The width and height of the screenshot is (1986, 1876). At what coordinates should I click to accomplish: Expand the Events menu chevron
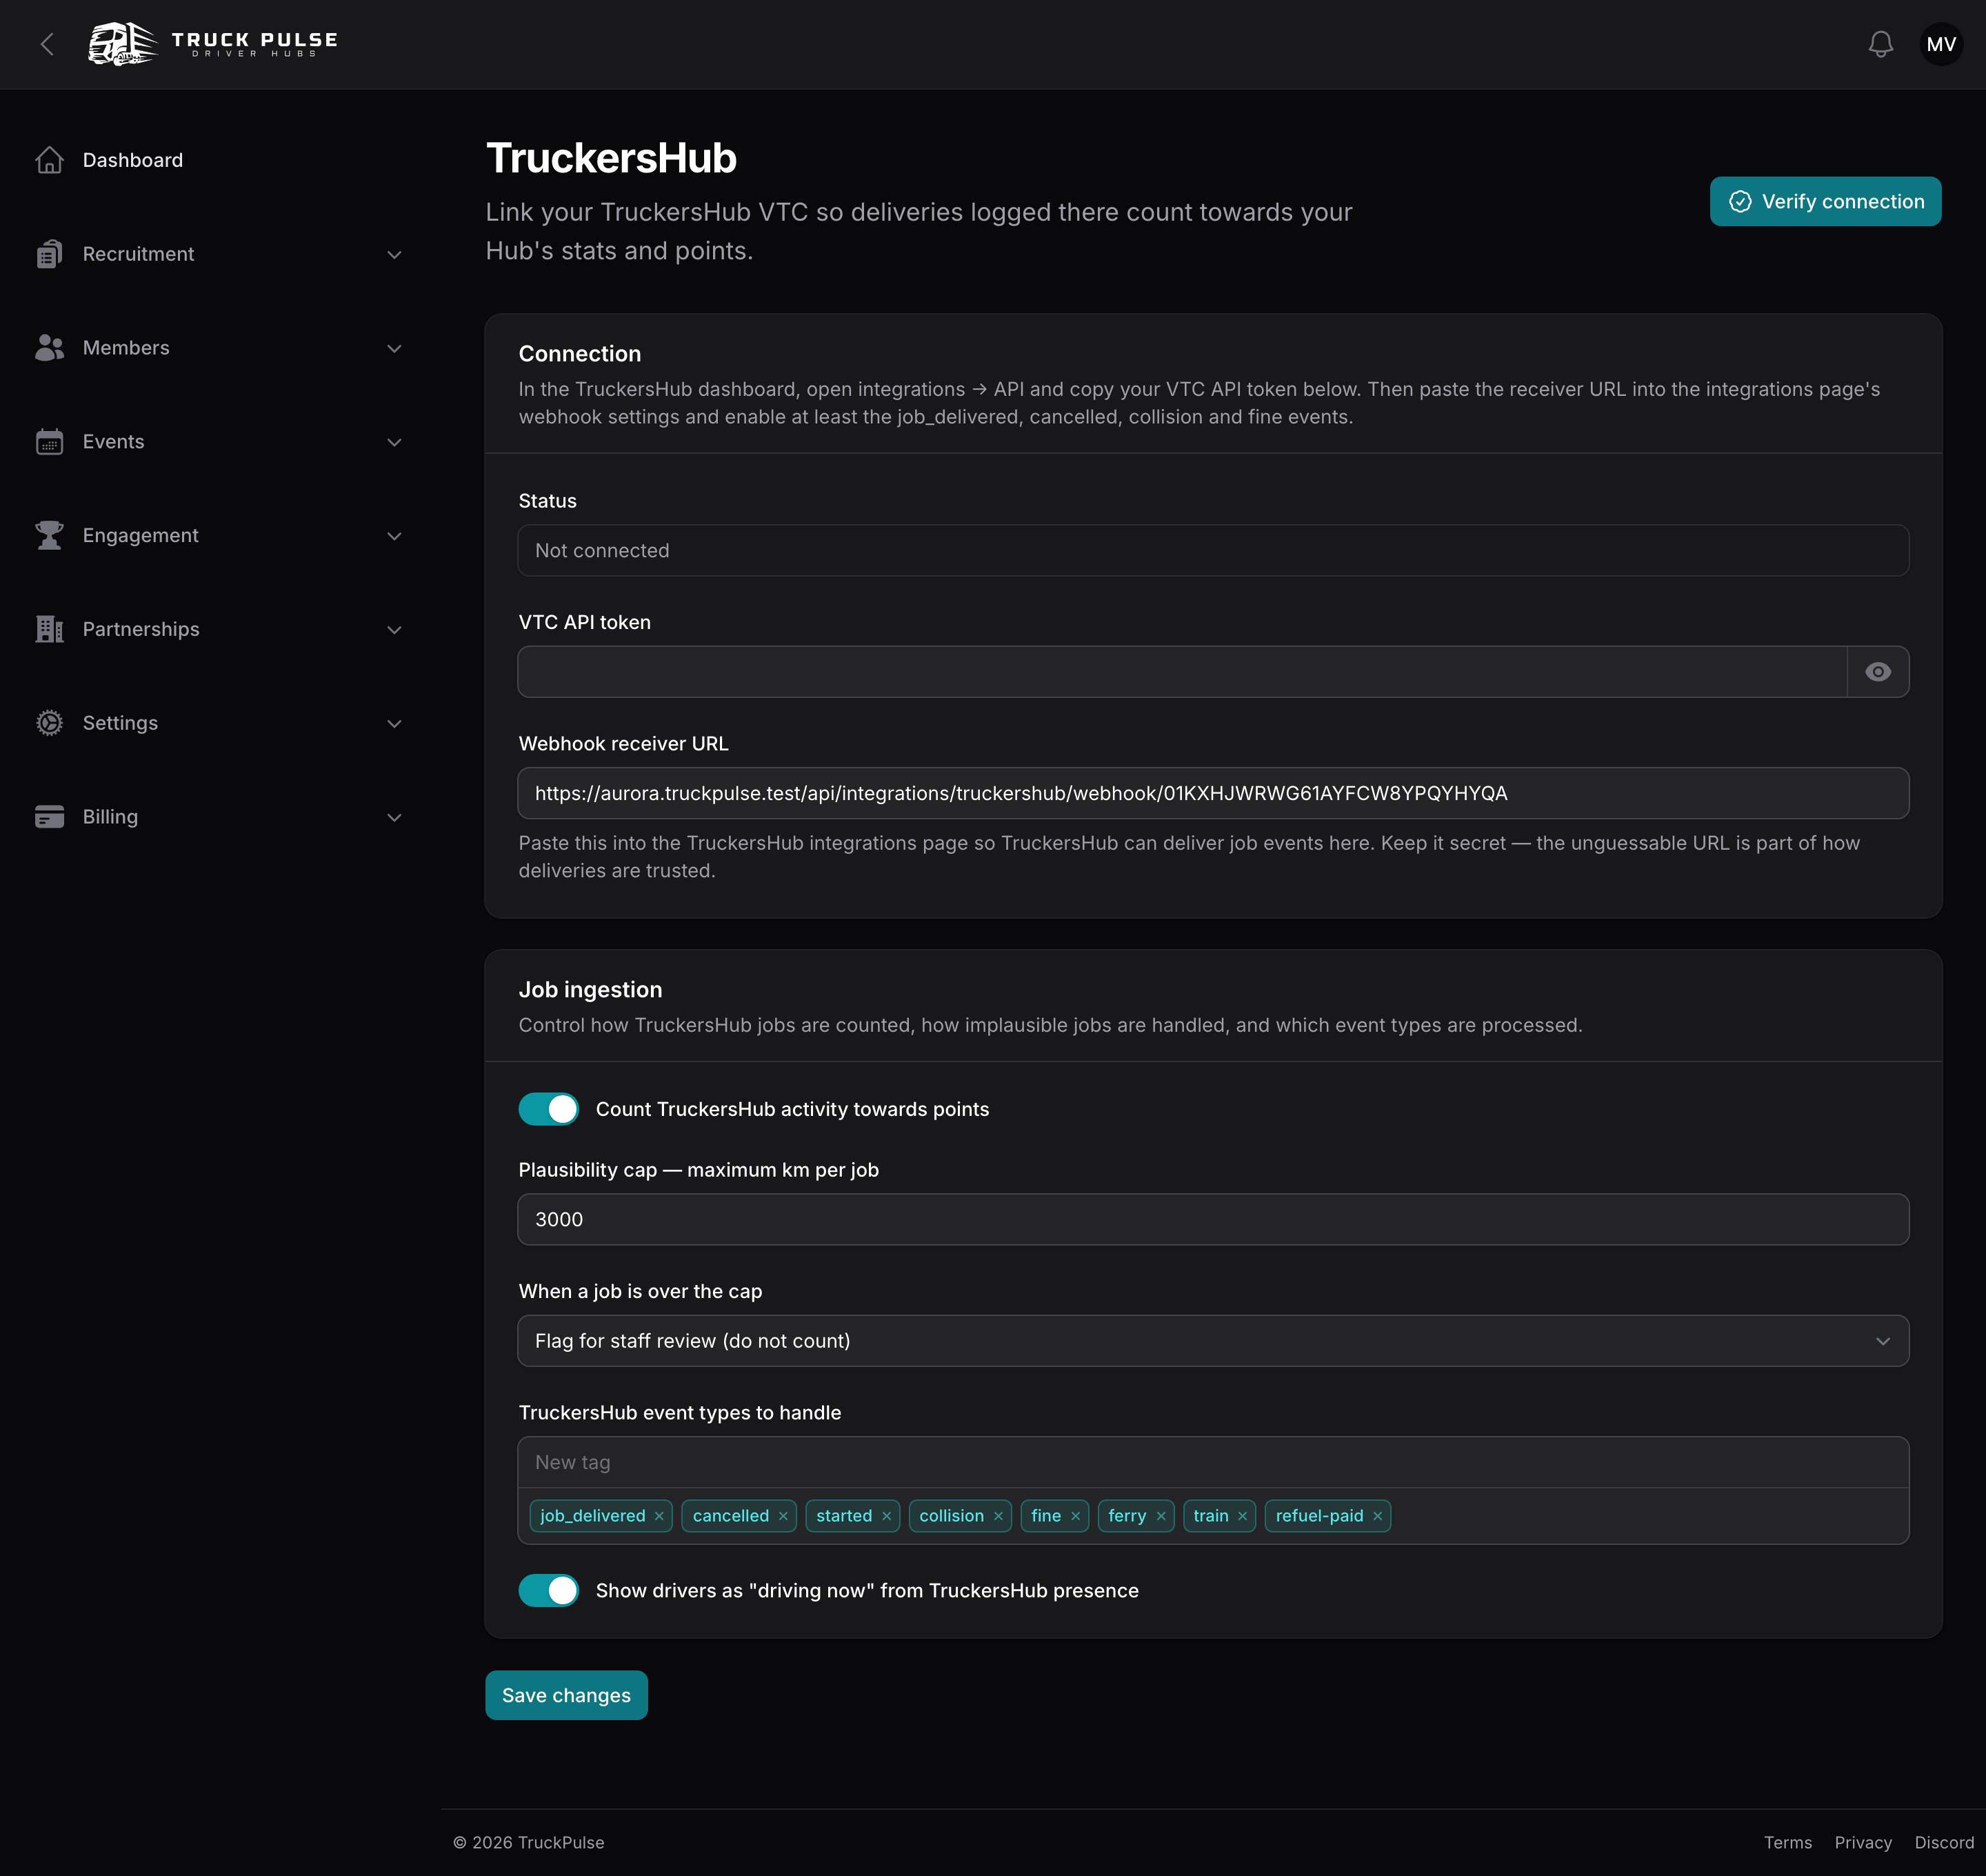[x=394, y=443]
